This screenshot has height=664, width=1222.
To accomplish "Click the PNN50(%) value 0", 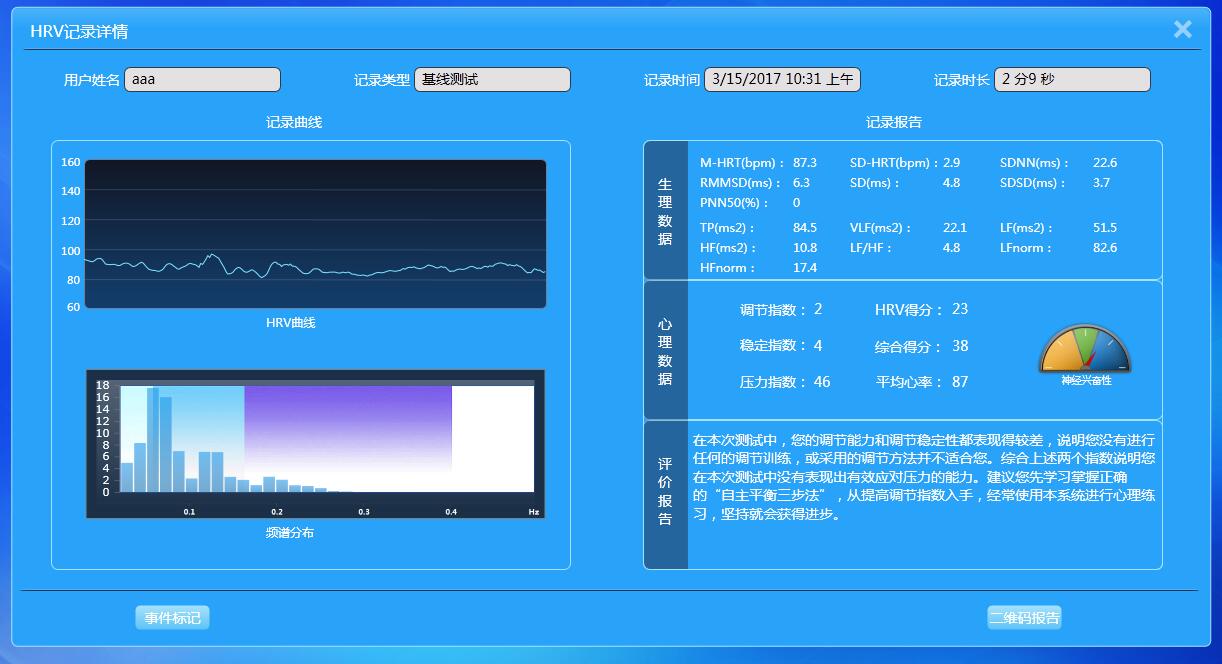I will pyautogui.click(x=797, y=203).
